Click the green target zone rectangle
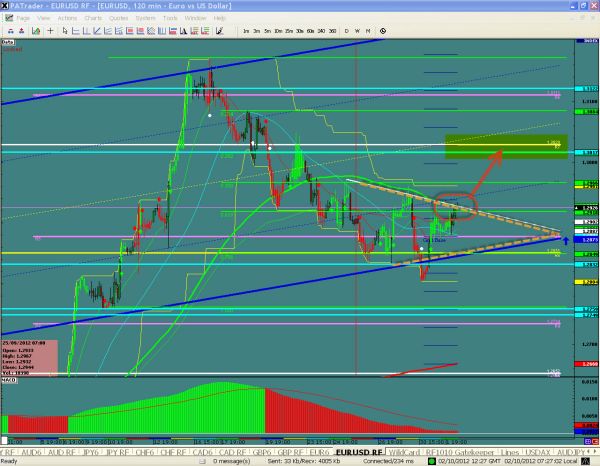 (506, 148)
